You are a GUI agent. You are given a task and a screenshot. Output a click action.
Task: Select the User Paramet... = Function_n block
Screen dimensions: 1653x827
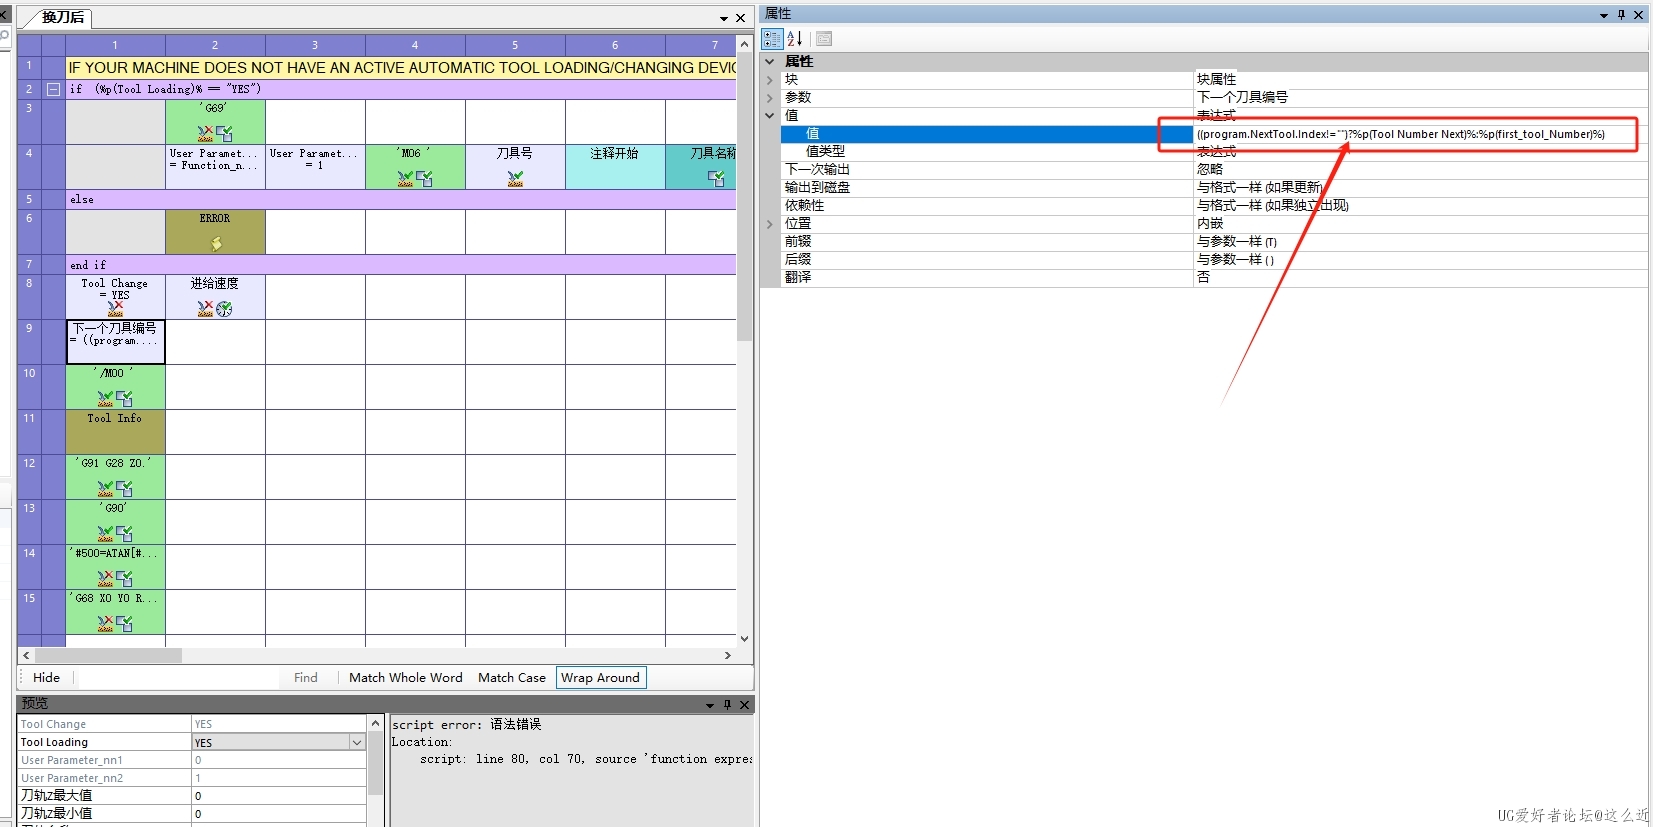pyautogui.click(x=215, y=166)
